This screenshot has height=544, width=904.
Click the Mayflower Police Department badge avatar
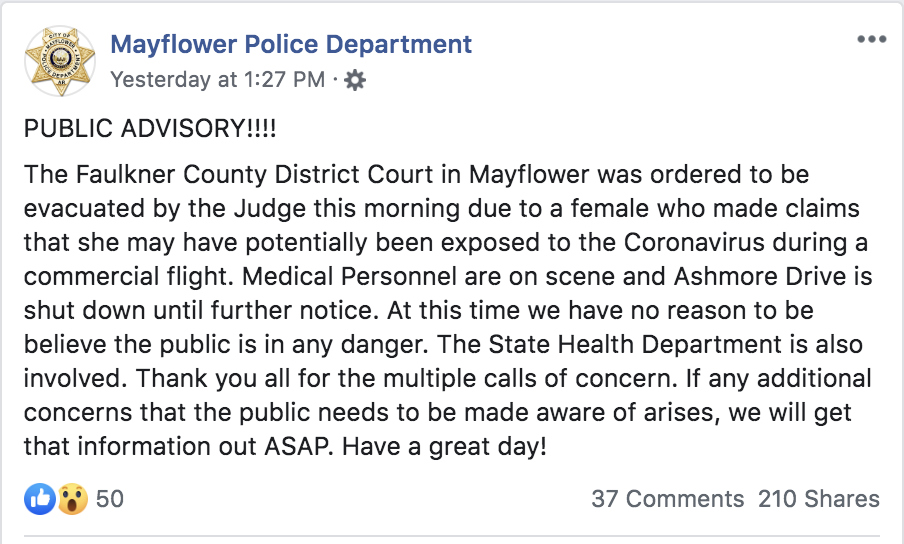point(59,62)
